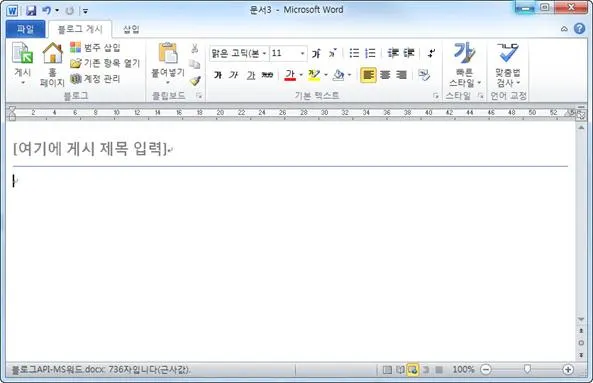The width and height of the screenshot is (593, 383).
Task: Open the 클립보드 group dialog launcher
Action: point(199,96)
